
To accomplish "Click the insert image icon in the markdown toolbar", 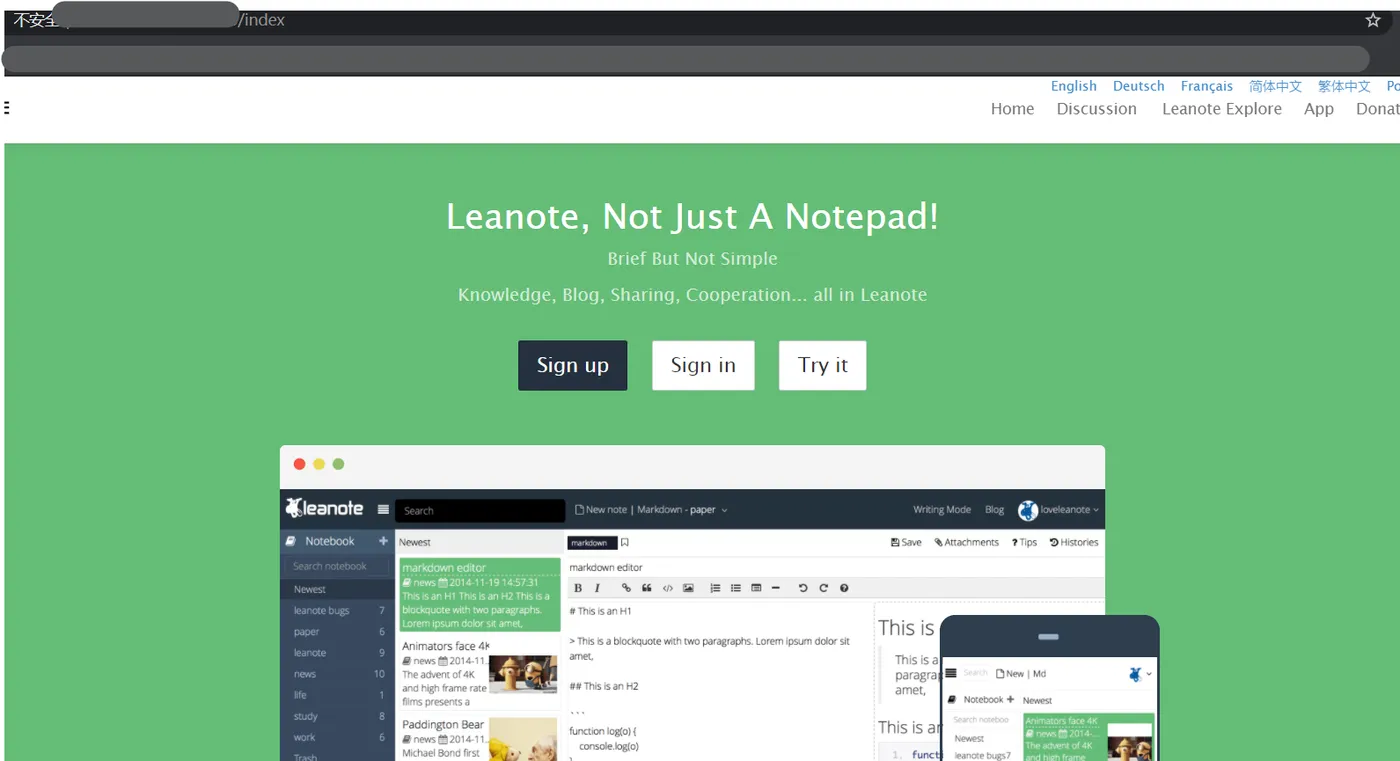I will pyautogui.click(x=688, y=588).
